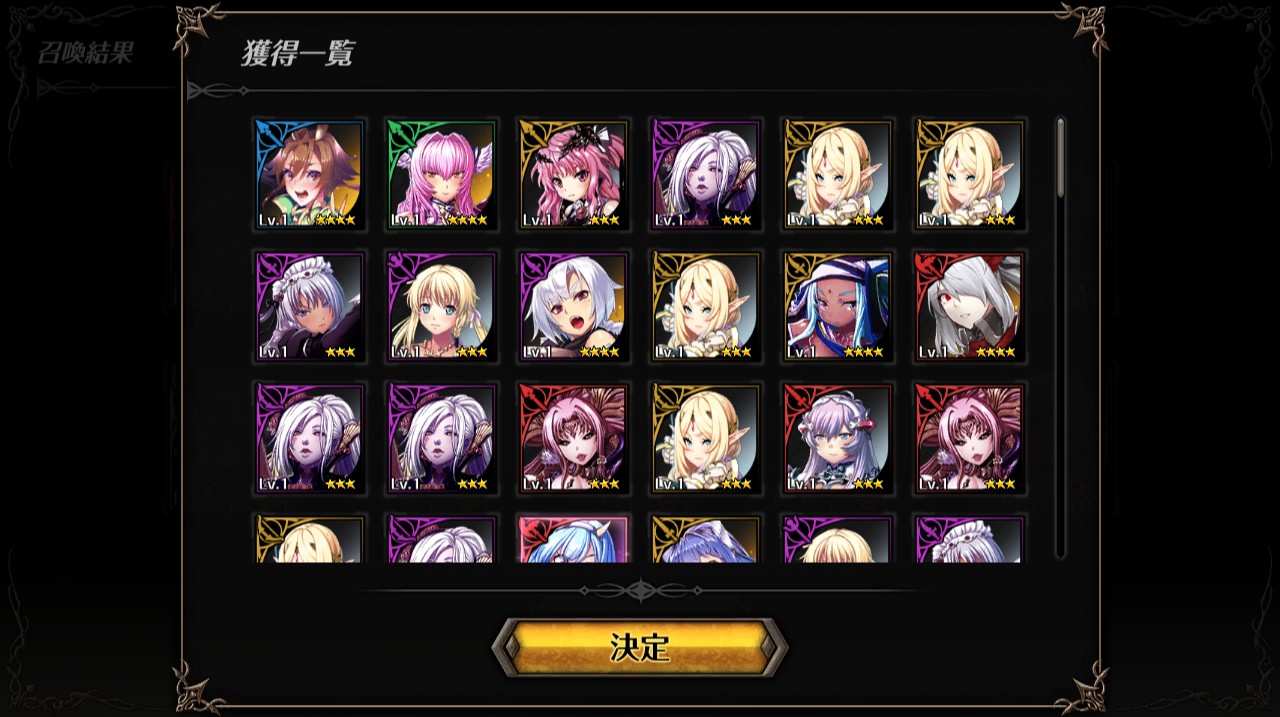Viewport: 1280px width, 717px height.
Task: Select the maid card at the end of the bottom row
Action: 970,539
